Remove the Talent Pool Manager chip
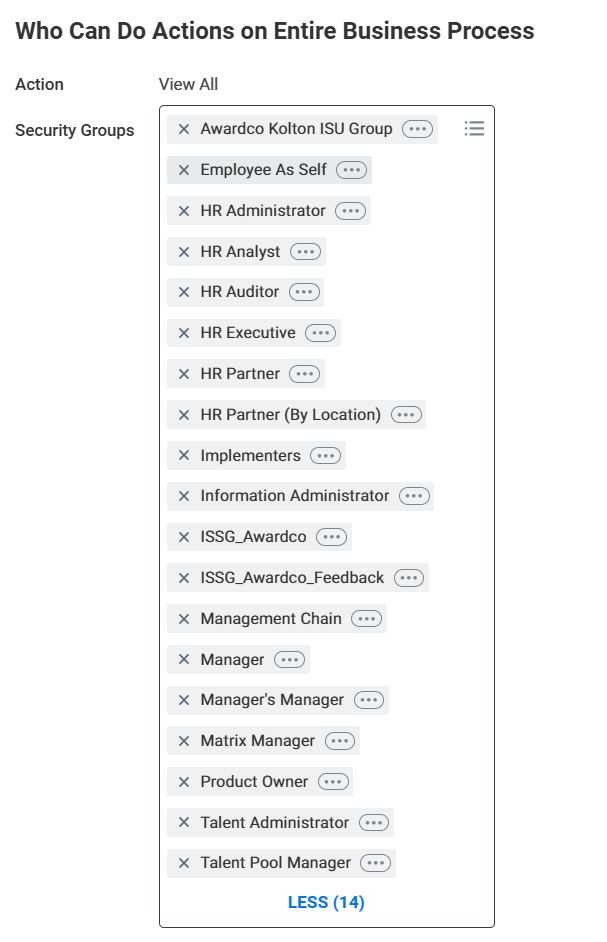The image size is (607, 942). click(184, 863)
